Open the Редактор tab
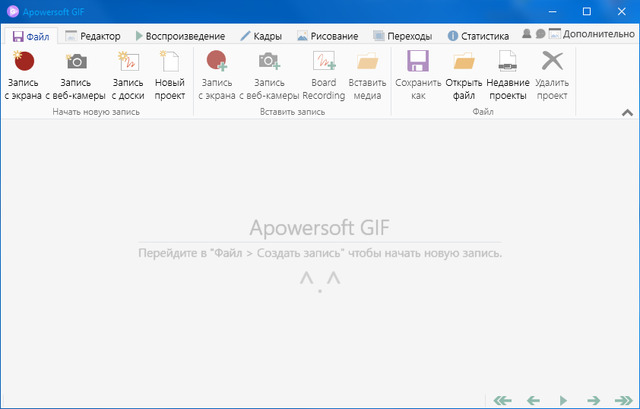640x409 pixels. [x=93, y=36]
